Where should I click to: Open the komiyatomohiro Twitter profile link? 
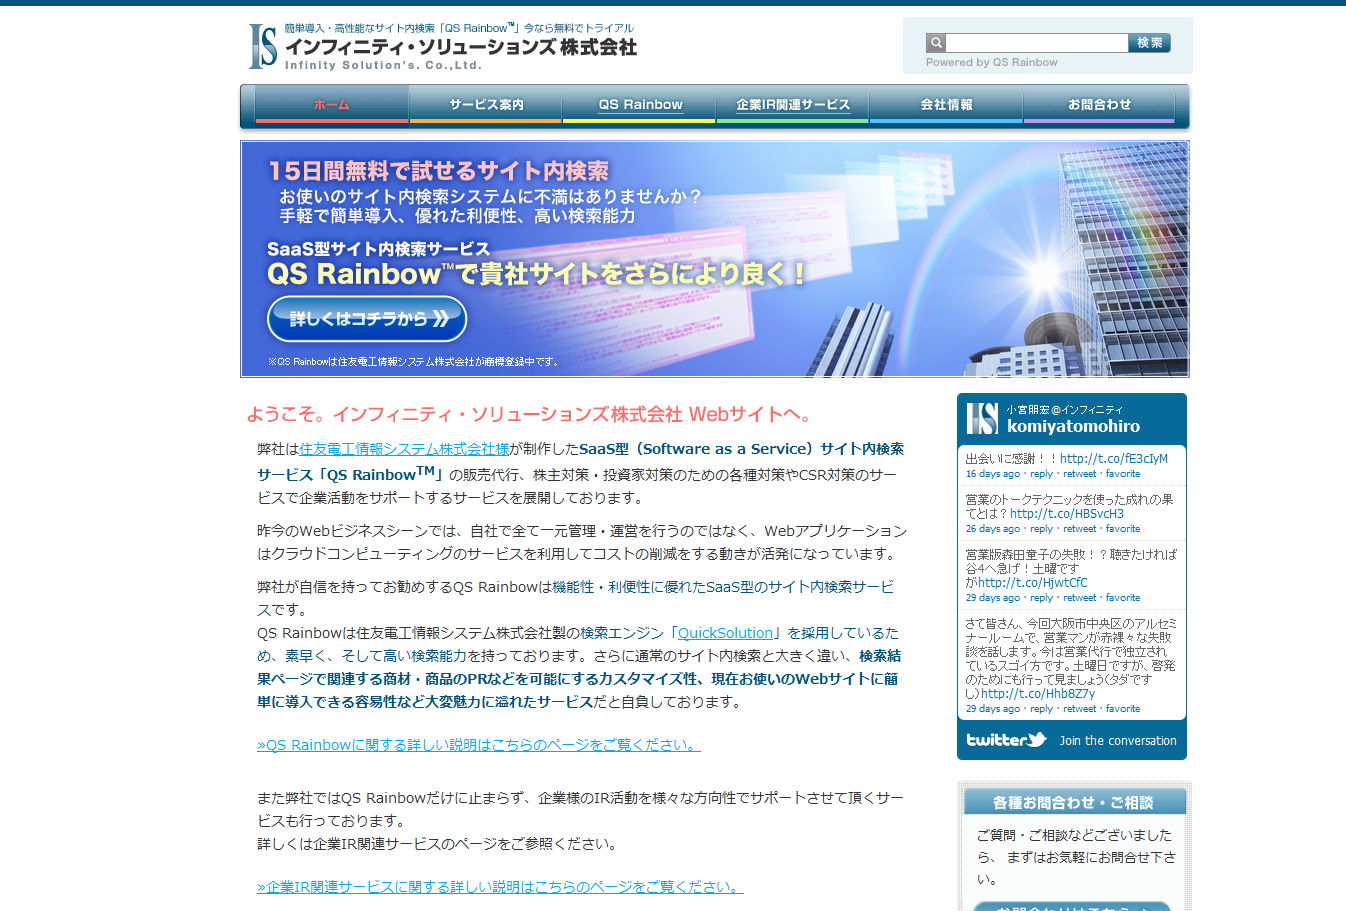1073,426
